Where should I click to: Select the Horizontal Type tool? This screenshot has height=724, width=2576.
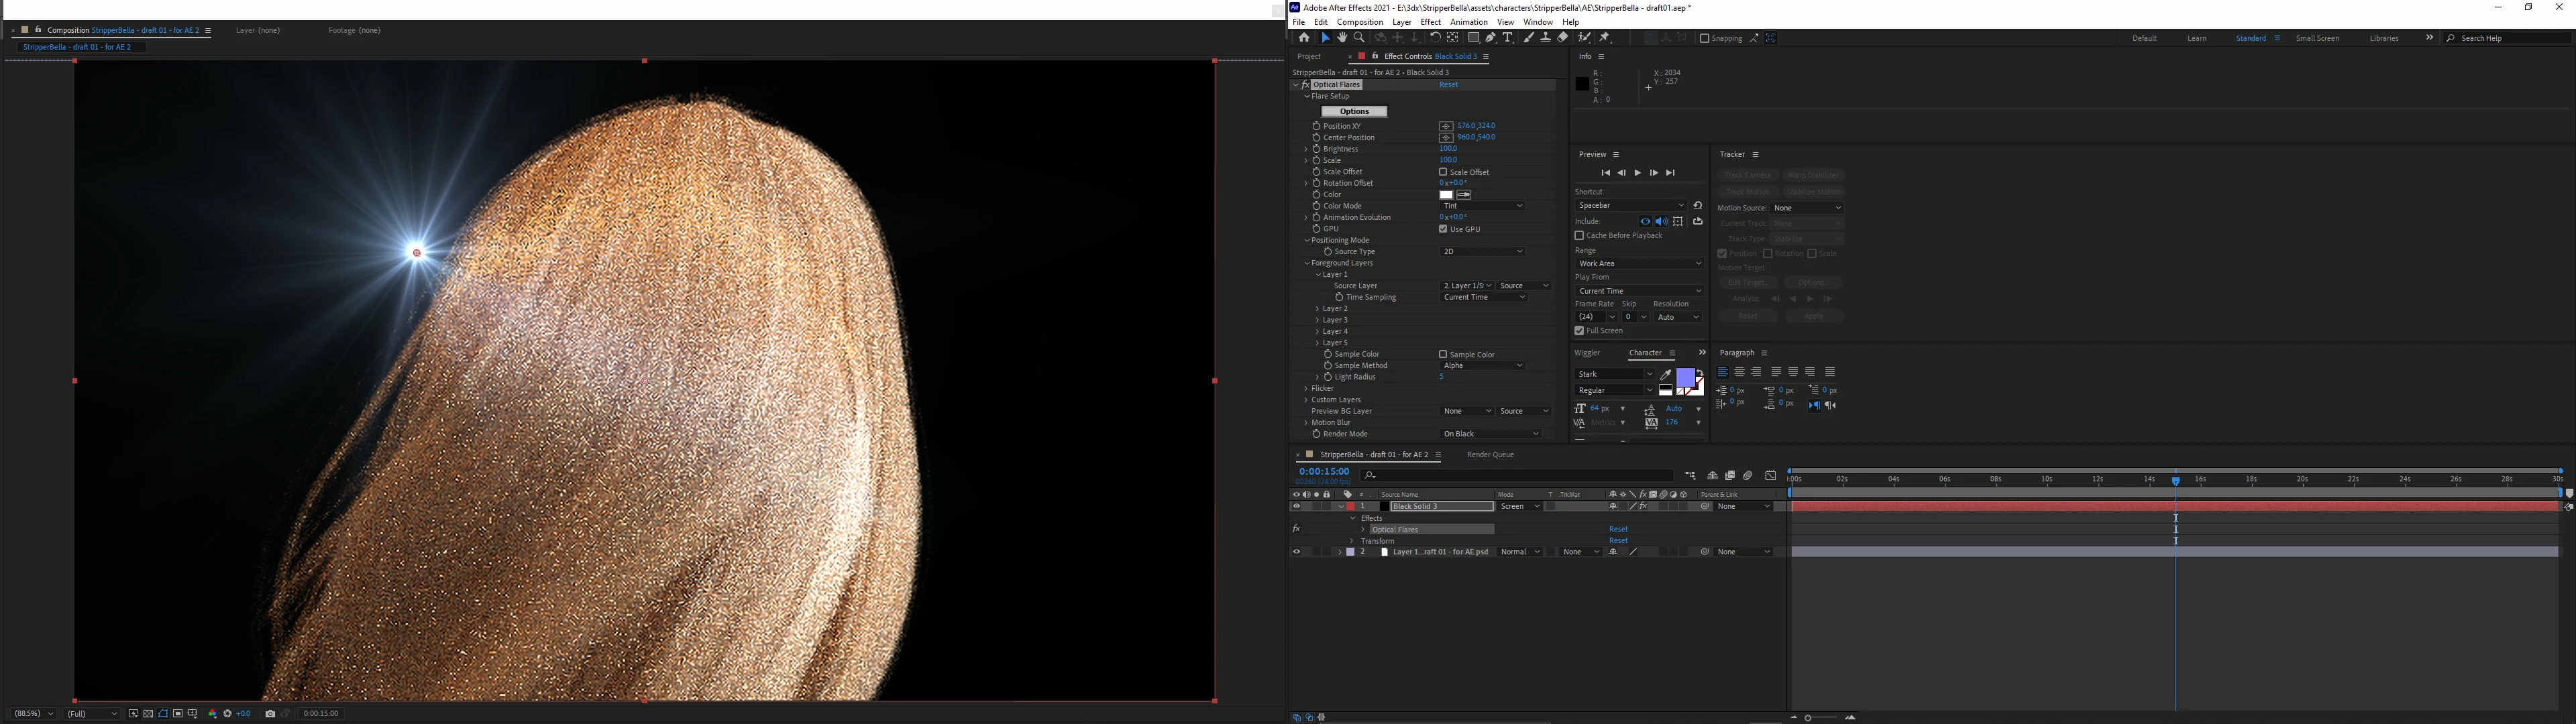(1507, 38)
